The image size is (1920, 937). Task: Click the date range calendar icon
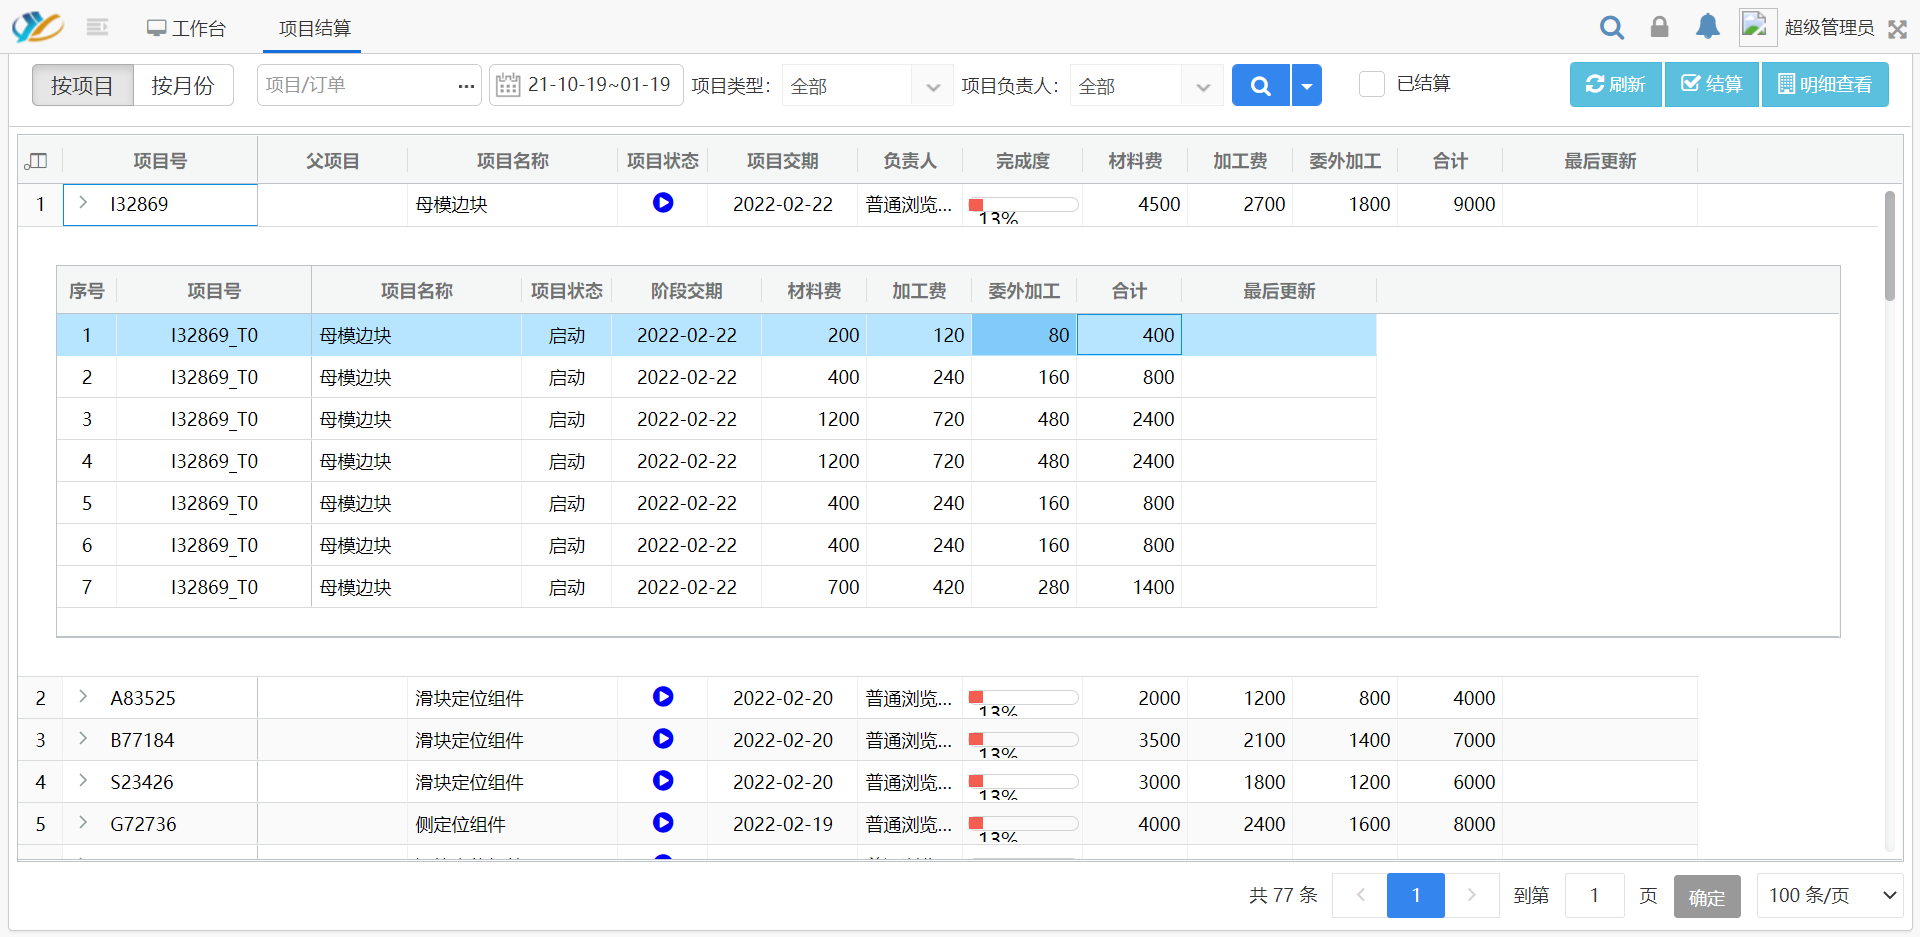(x=508, y=85)
